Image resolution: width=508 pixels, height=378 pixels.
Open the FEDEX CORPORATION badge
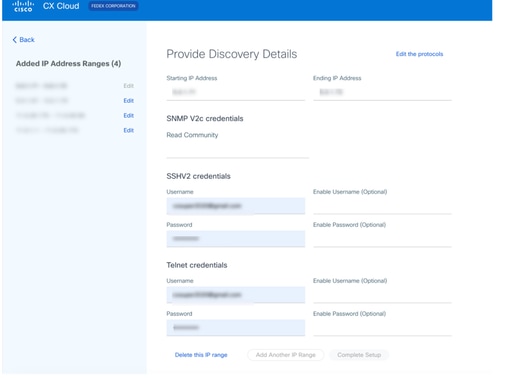click(x=113, y=6)
